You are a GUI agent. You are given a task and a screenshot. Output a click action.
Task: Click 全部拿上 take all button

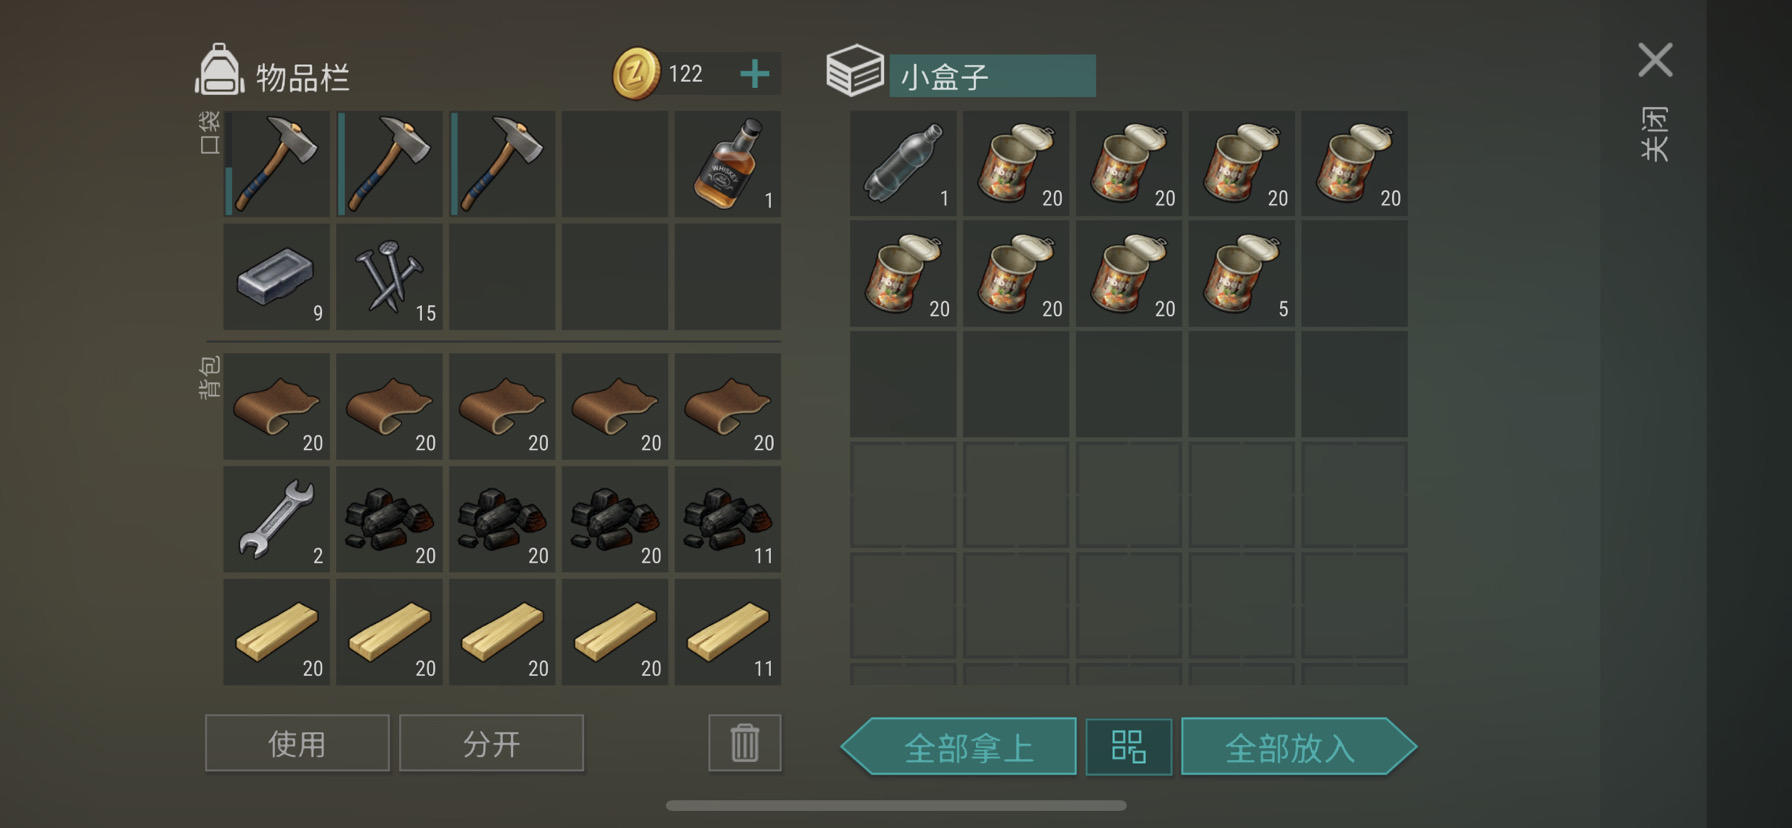point(959,746)
